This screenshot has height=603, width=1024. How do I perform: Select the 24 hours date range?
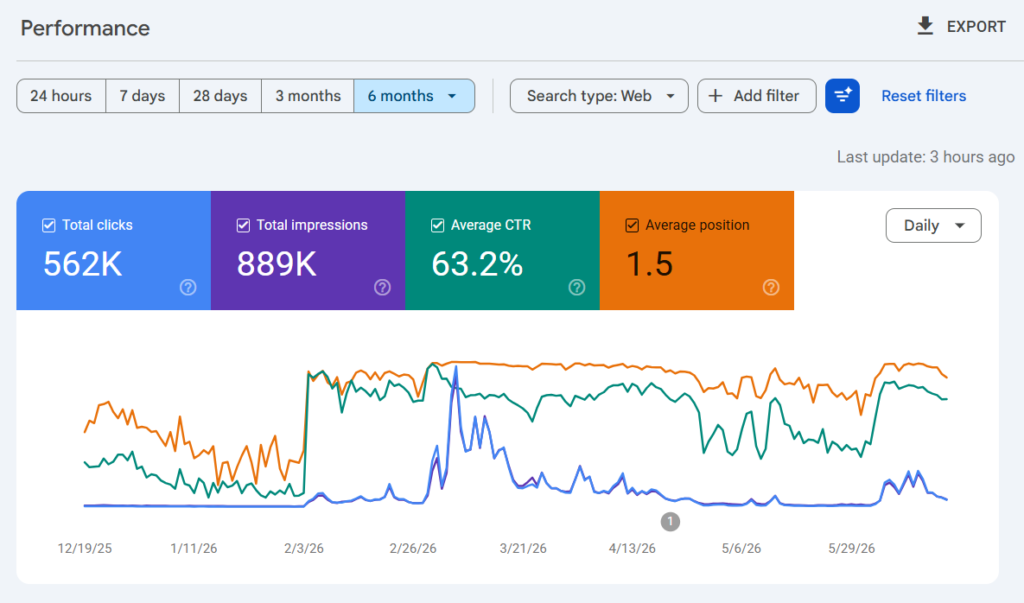pos(61,96)
